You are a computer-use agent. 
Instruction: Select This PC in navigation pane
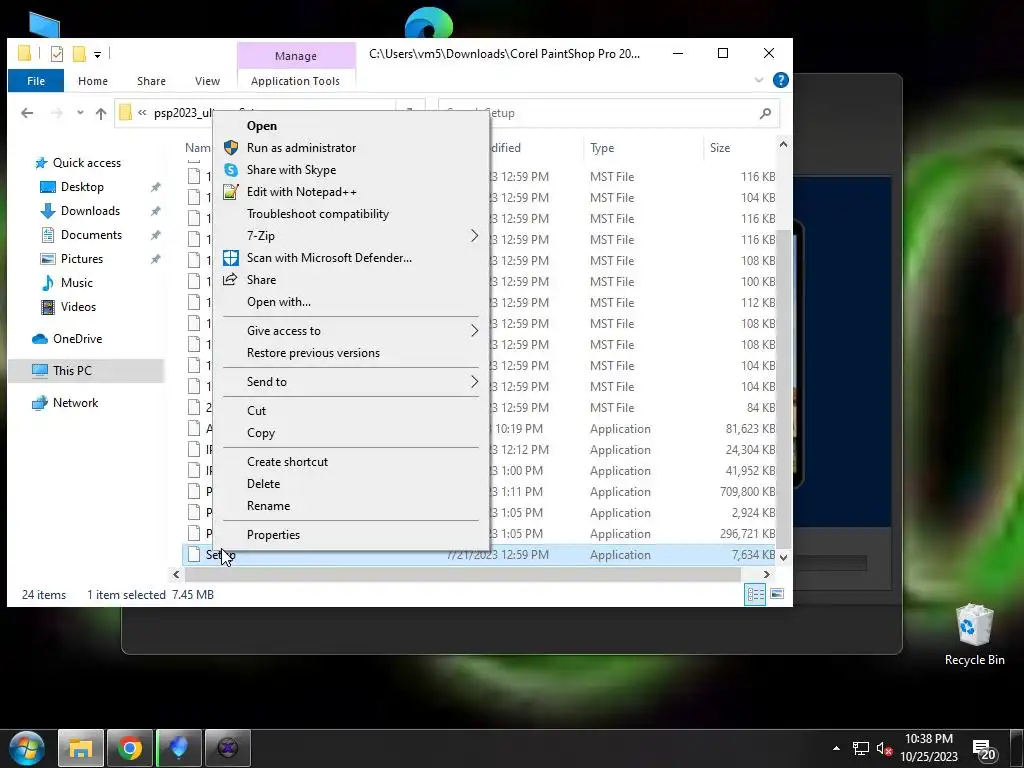point(72,371)
